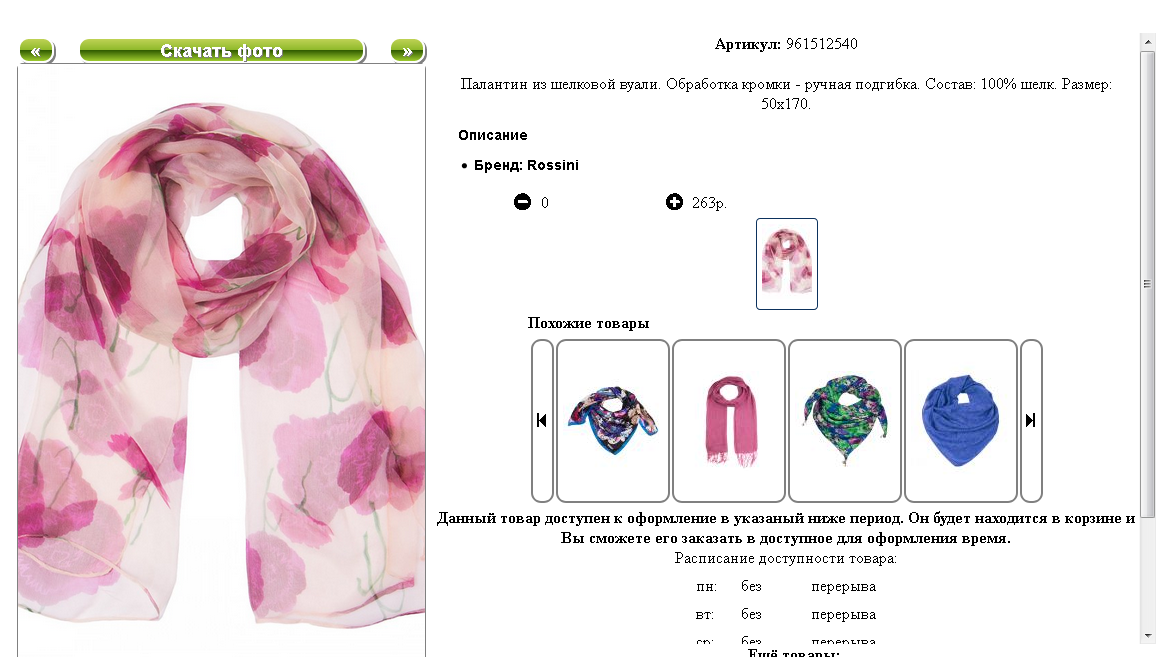Image resolution: width=1158 pixels, height=657 pixels.
Task: Click the vertical scrollbar thumb
Action: [1147, 284]
